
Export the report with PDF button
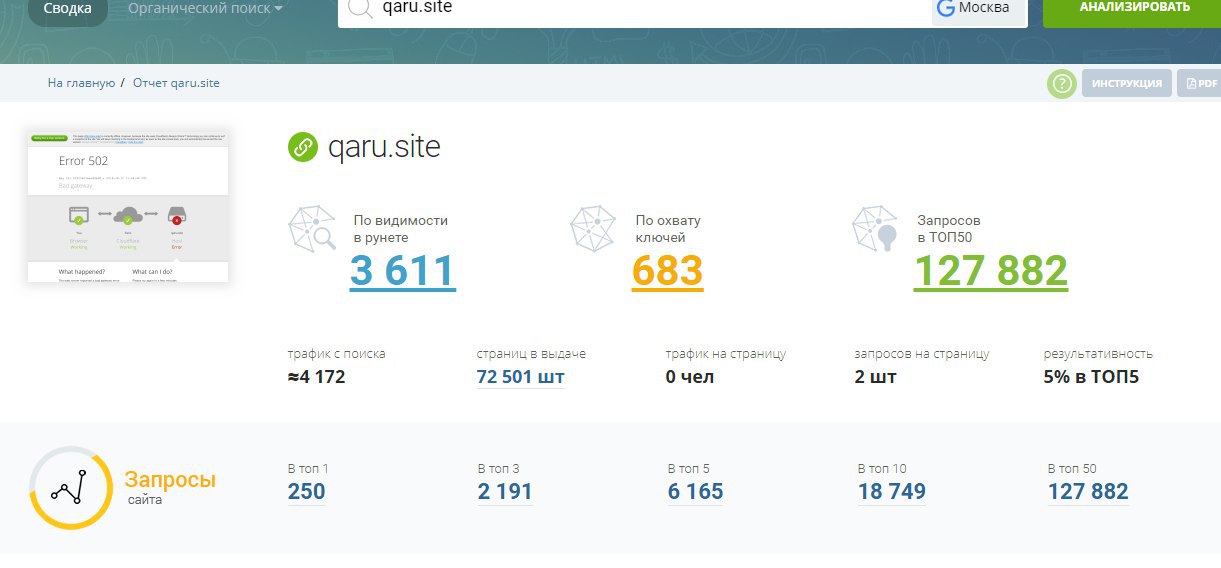(1200, 83)
